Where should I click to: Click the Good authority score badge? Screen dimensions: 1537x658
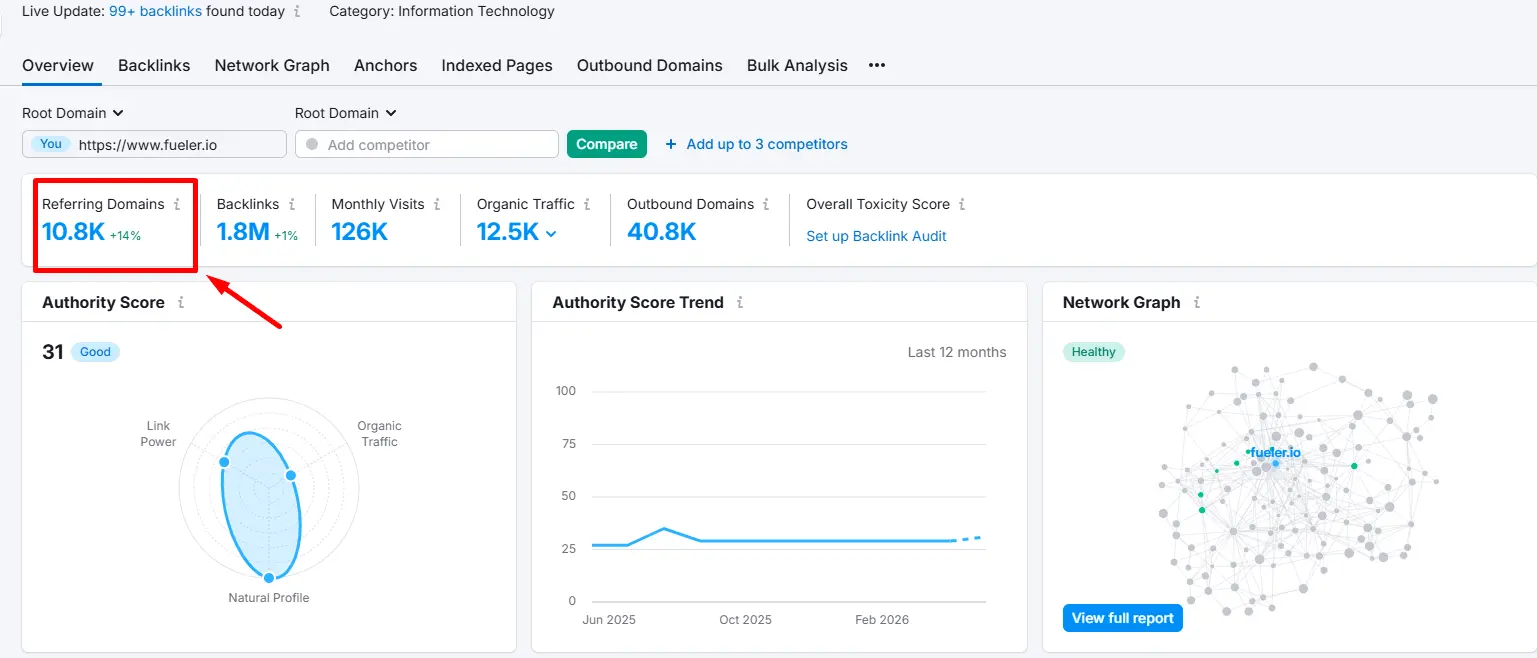pyautogui.click(x=95, y=352)
